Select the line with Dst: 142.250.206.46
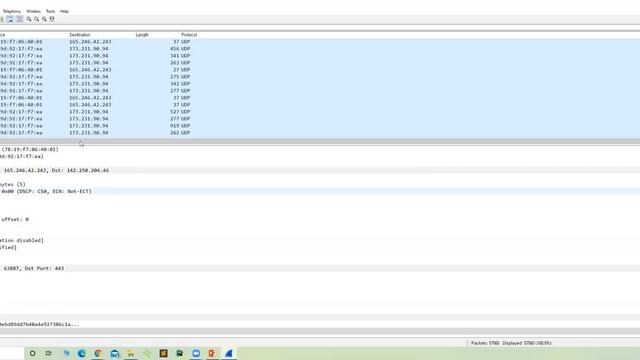The width and height of the screenshot is (640, 360). point(320,170)
